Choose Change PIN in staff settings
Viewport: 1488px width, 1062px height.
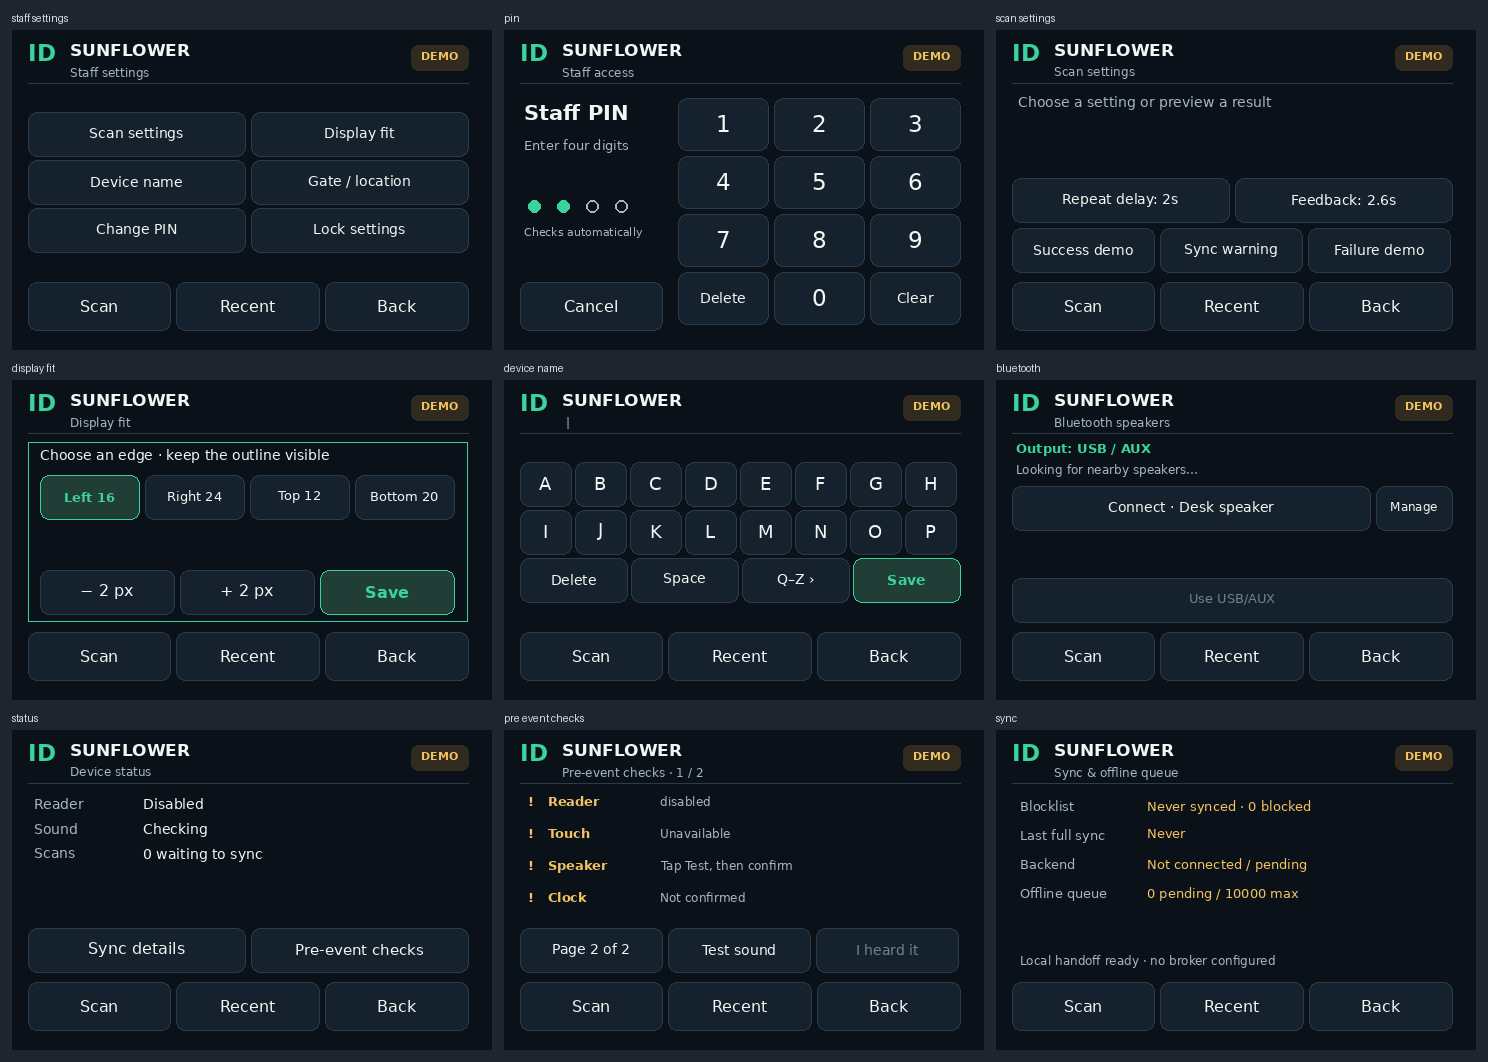pos(137,230)
